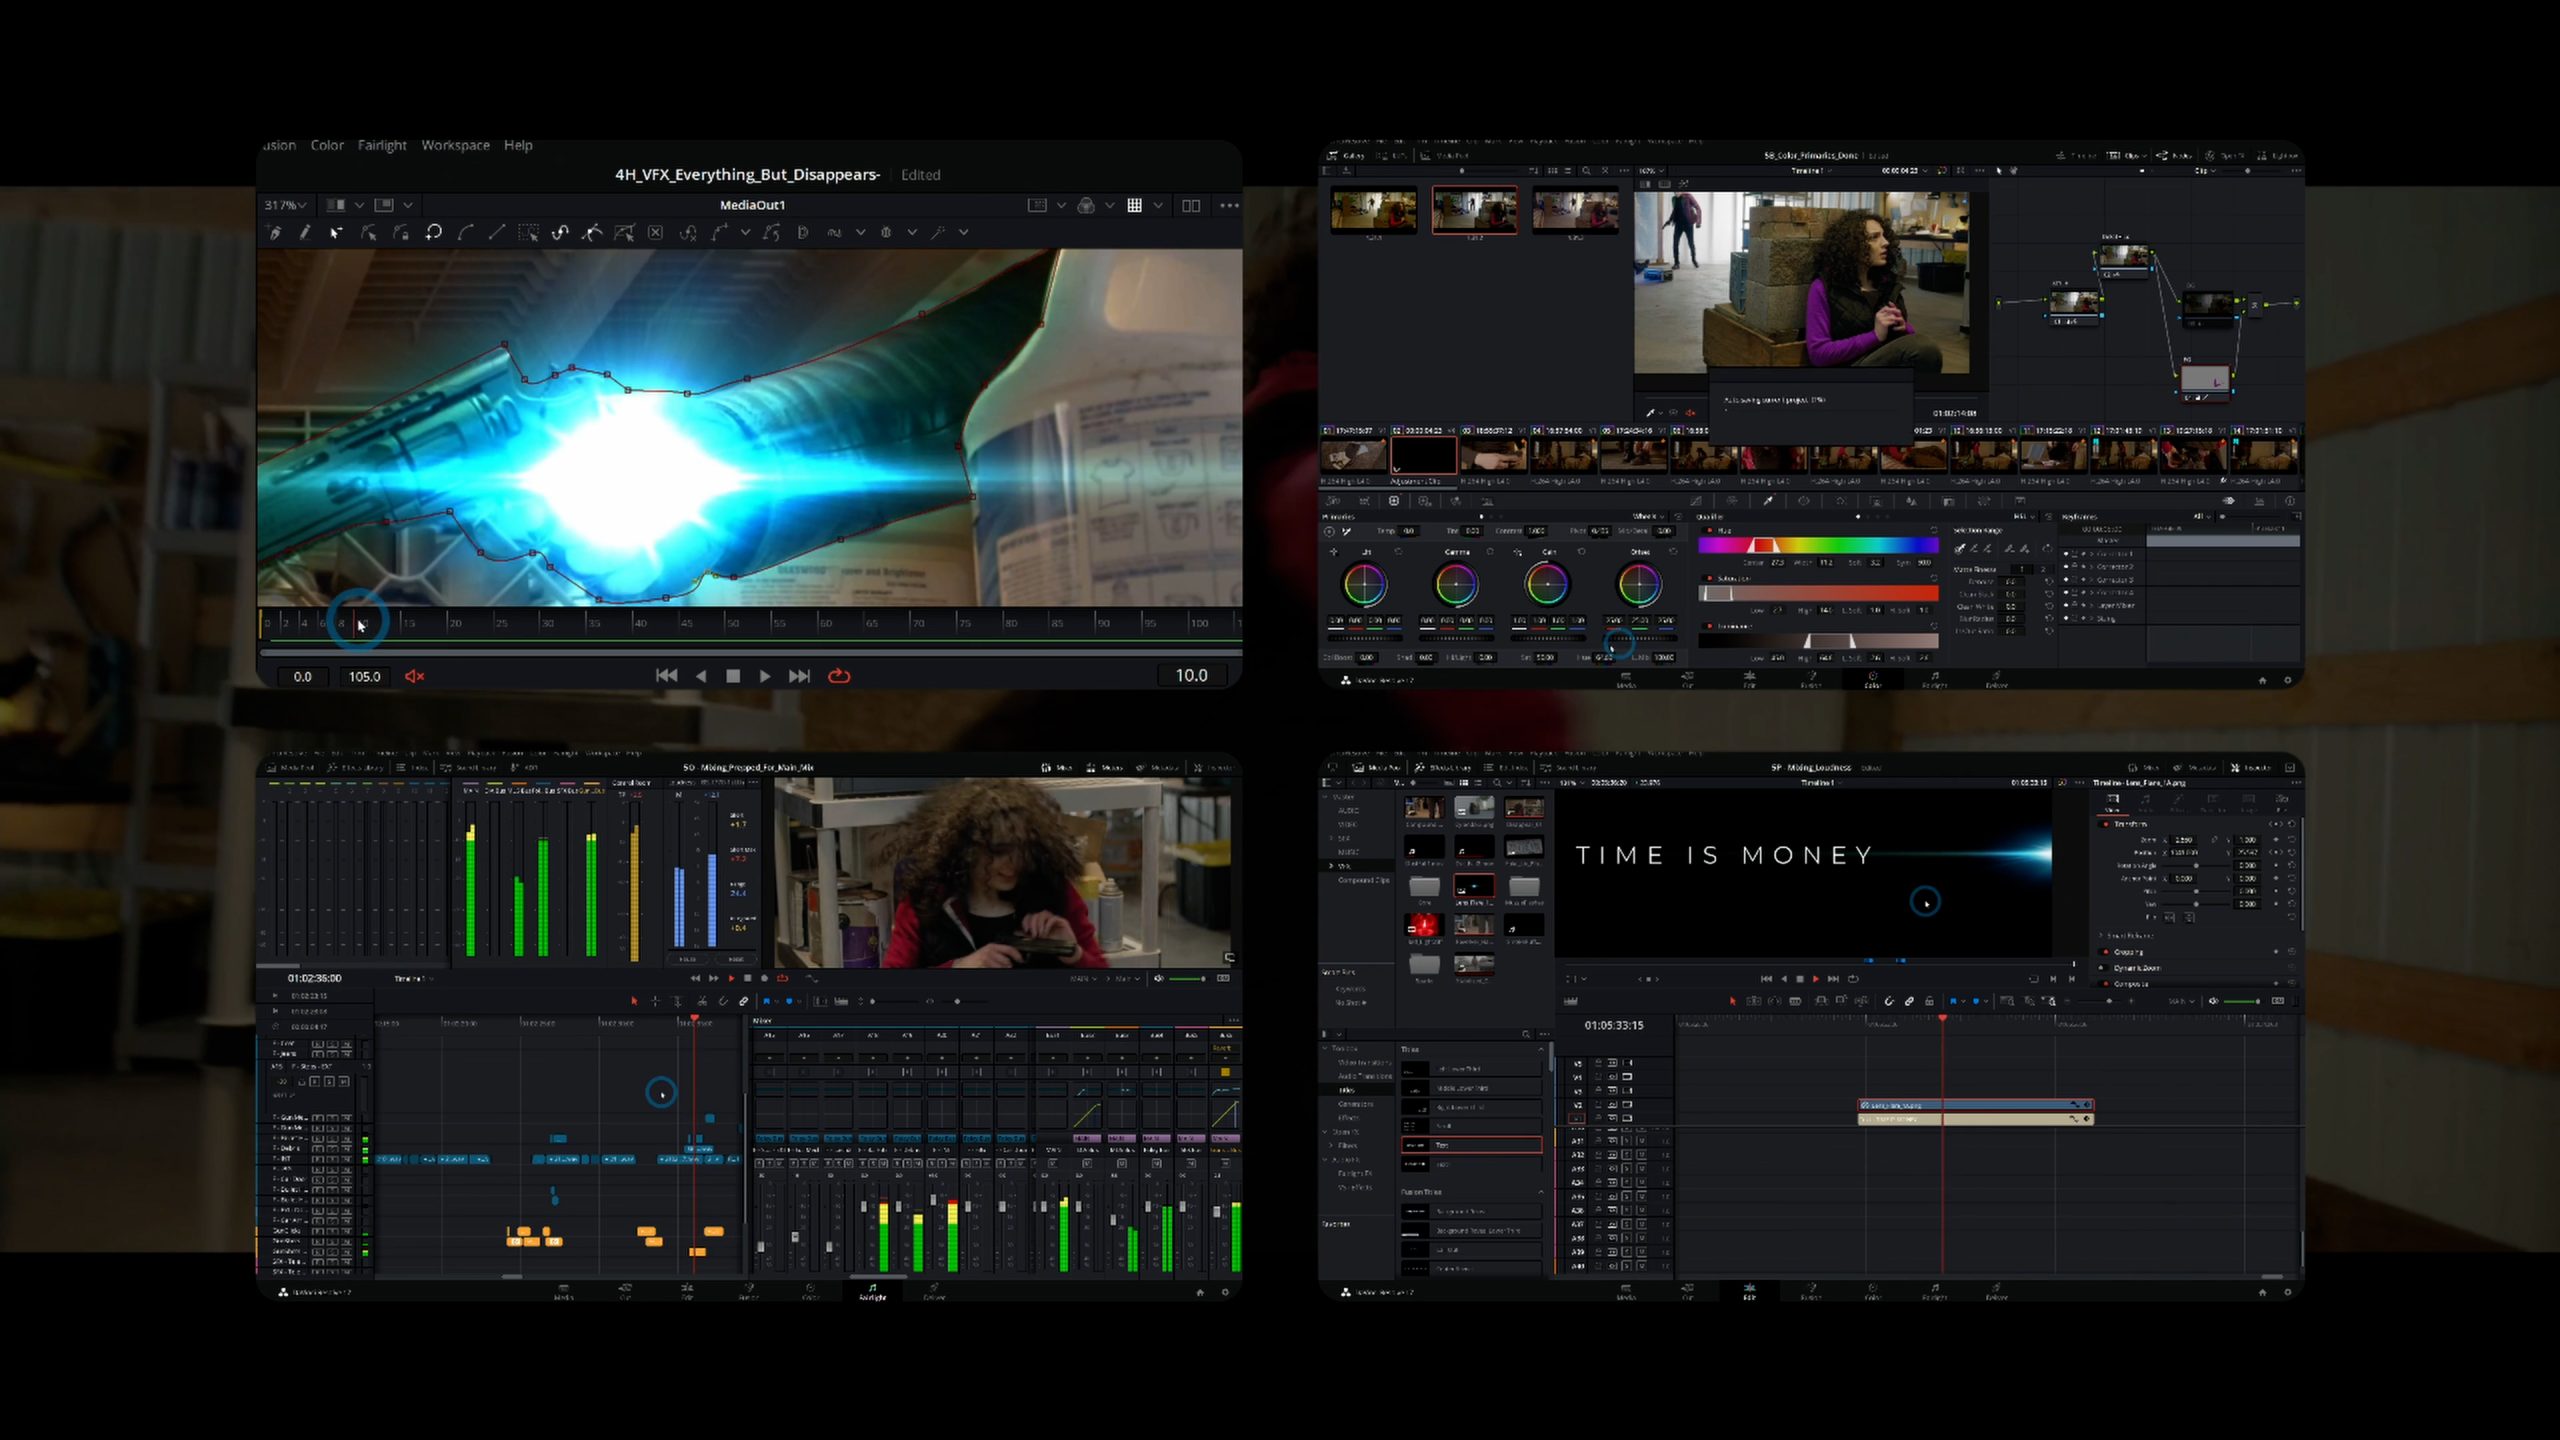Expand the magic wand tool dropdown arrow
Screen dimensions: 2560x1440
(964, 232)
